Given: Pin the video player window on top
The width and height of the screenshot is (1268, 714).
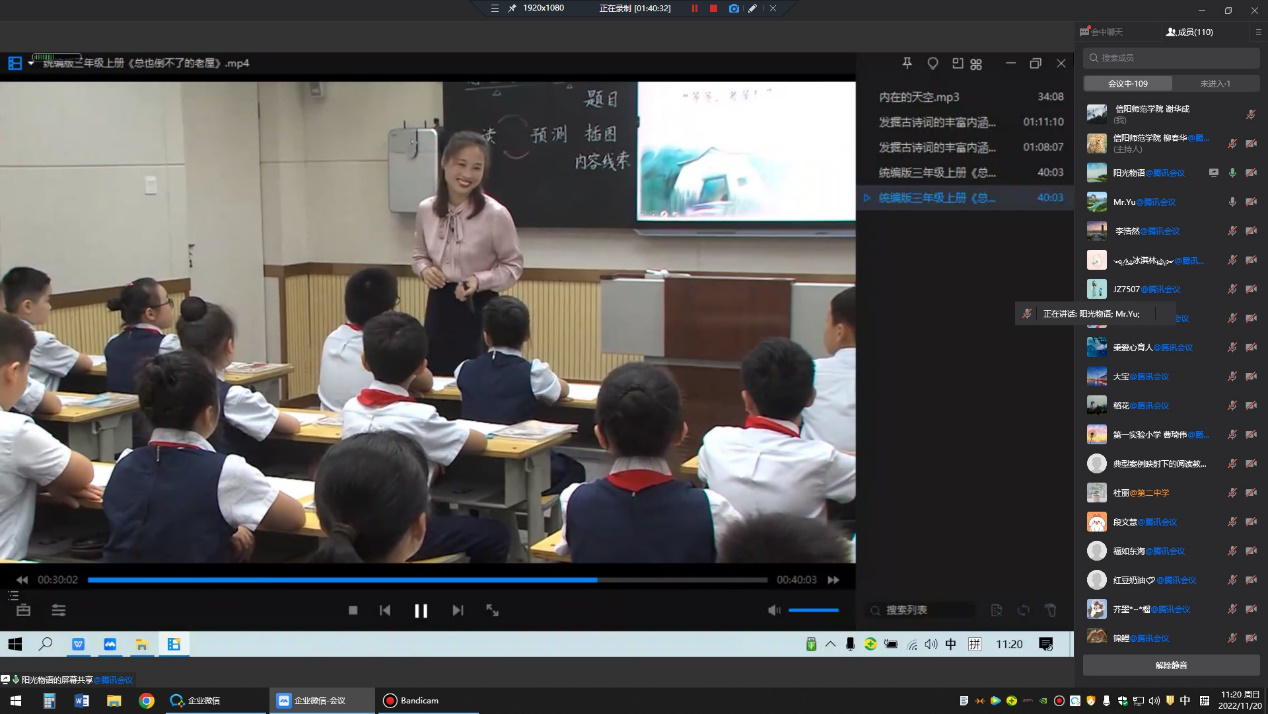Looking at the screenshot, I should [x=907, y=63].
